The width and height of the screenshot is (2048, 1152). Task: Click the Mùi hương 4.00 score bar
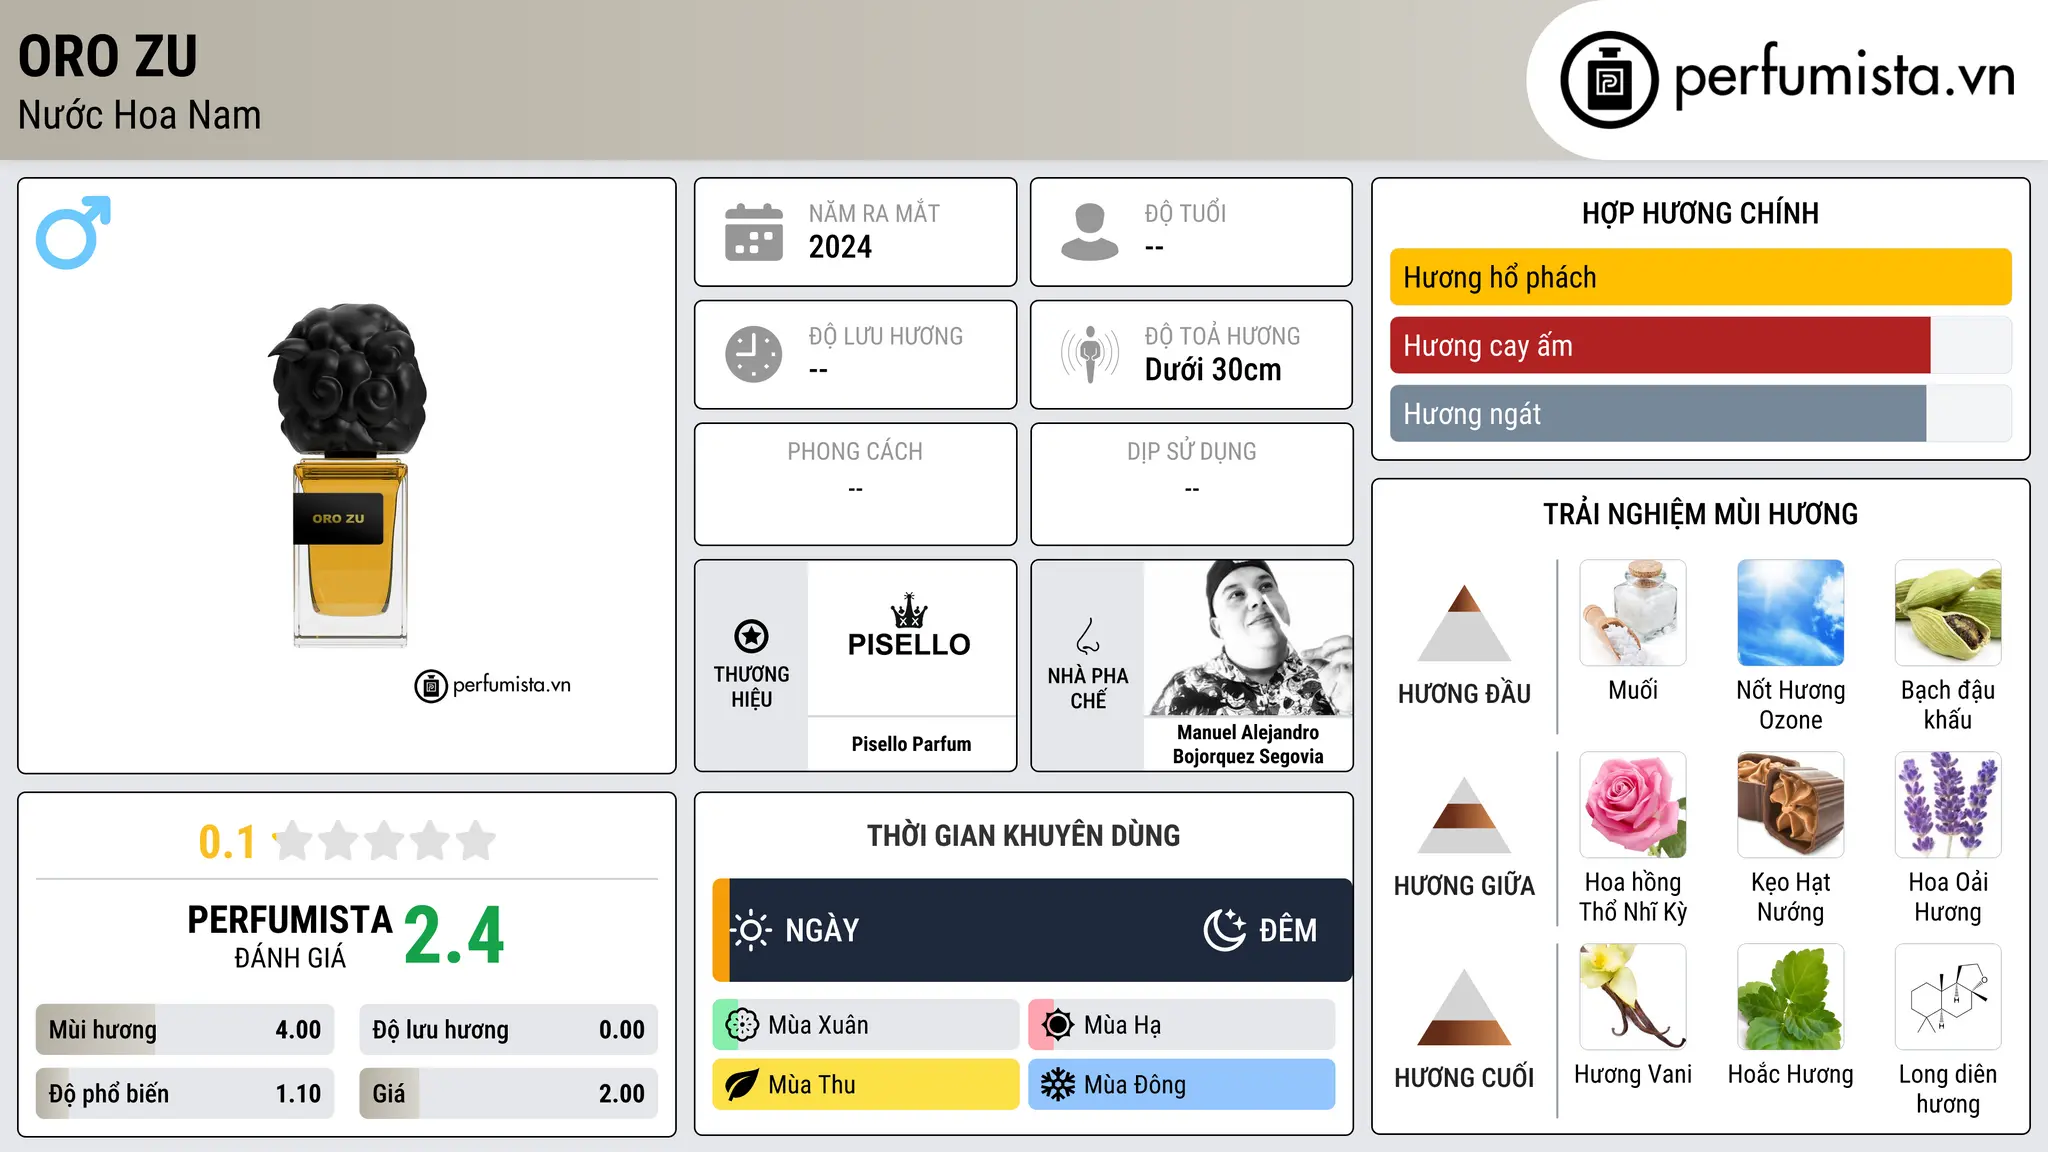pos(185,1030)
